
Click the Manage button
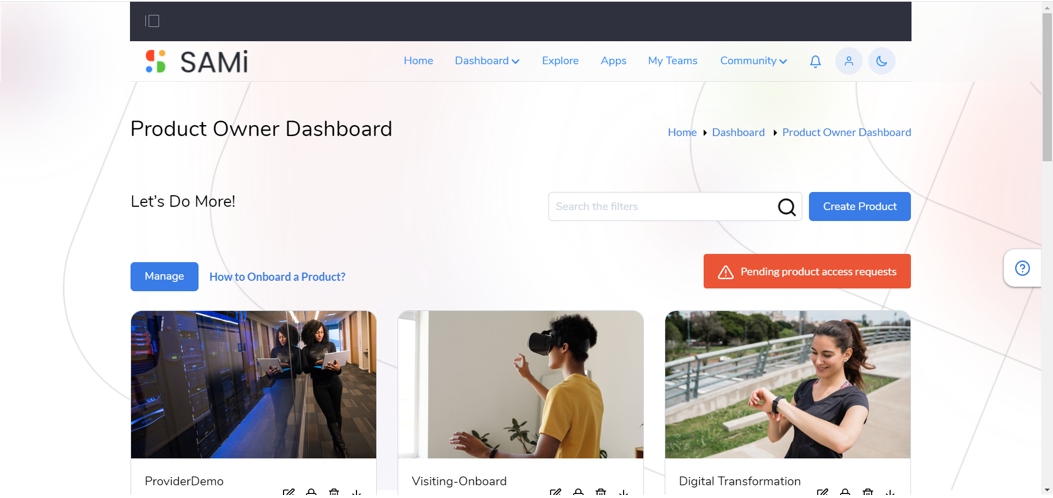point(165,277)
